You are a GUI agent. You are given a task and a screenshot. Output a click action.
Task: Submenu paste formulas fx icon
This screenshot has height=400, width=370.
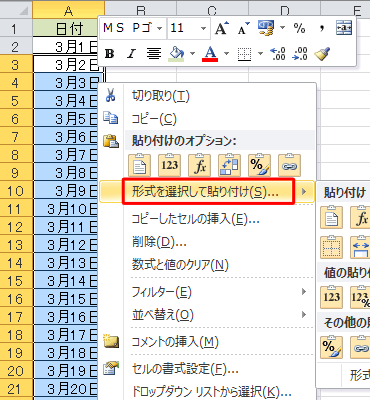tap(360, 217)
